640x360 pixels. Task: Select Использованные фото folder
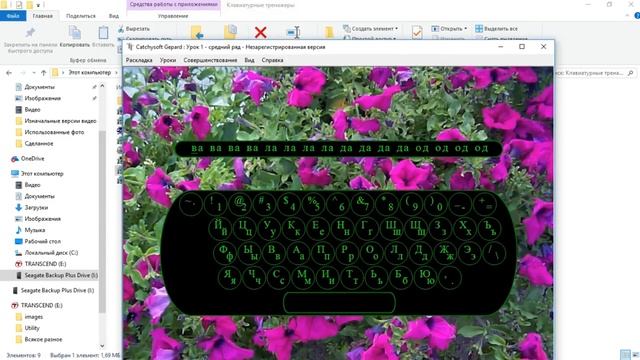click(x=54, y=132)
